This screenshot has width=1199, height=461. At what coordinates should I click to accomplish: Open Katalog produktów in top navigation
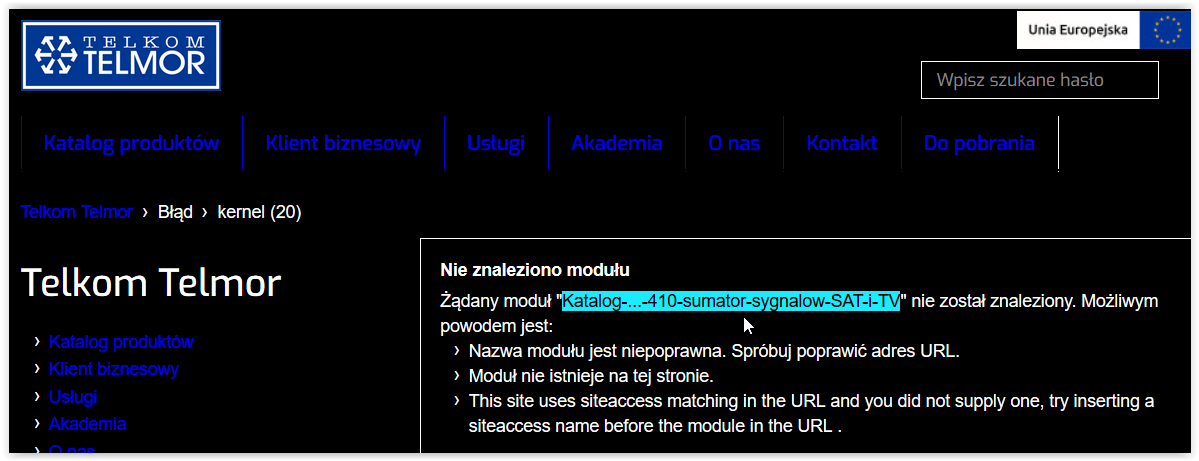[131, 143]
